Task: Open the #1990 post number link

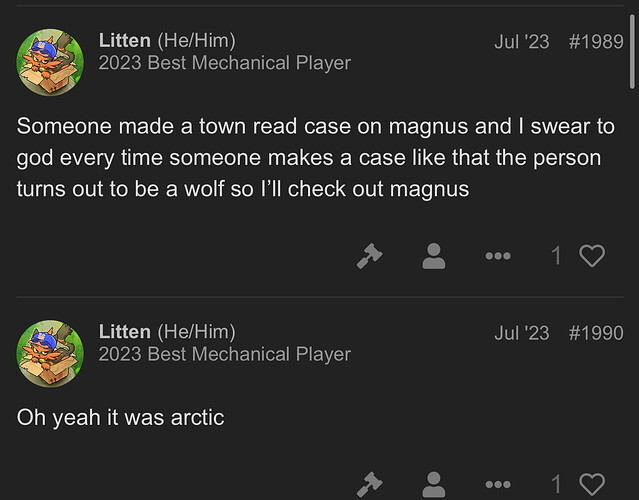Action: click(x=596, y=333)
